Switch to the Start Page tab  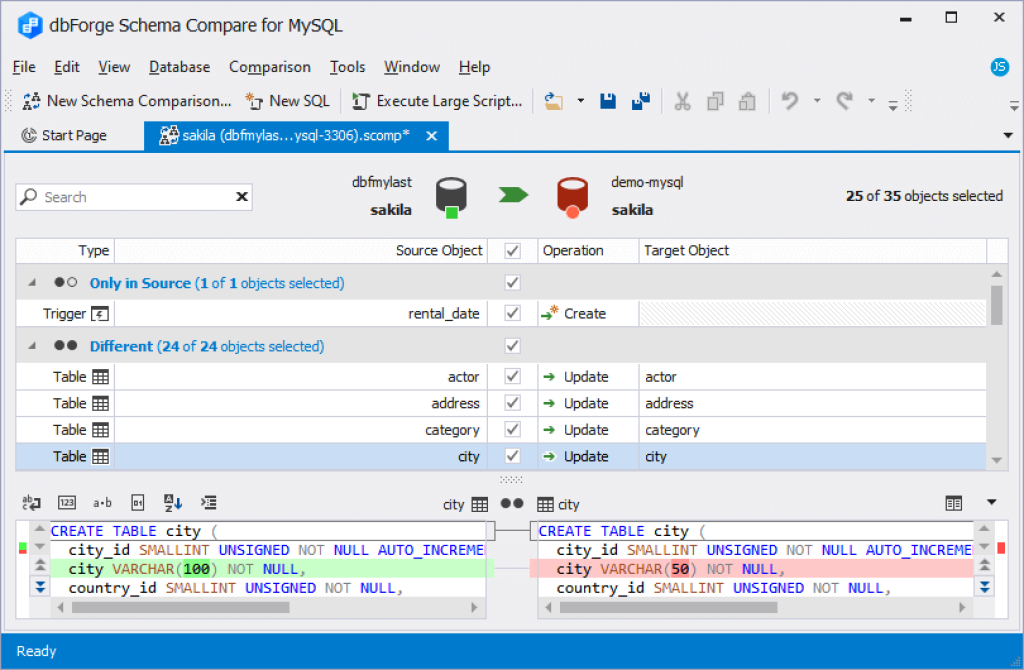pos(64,135)
